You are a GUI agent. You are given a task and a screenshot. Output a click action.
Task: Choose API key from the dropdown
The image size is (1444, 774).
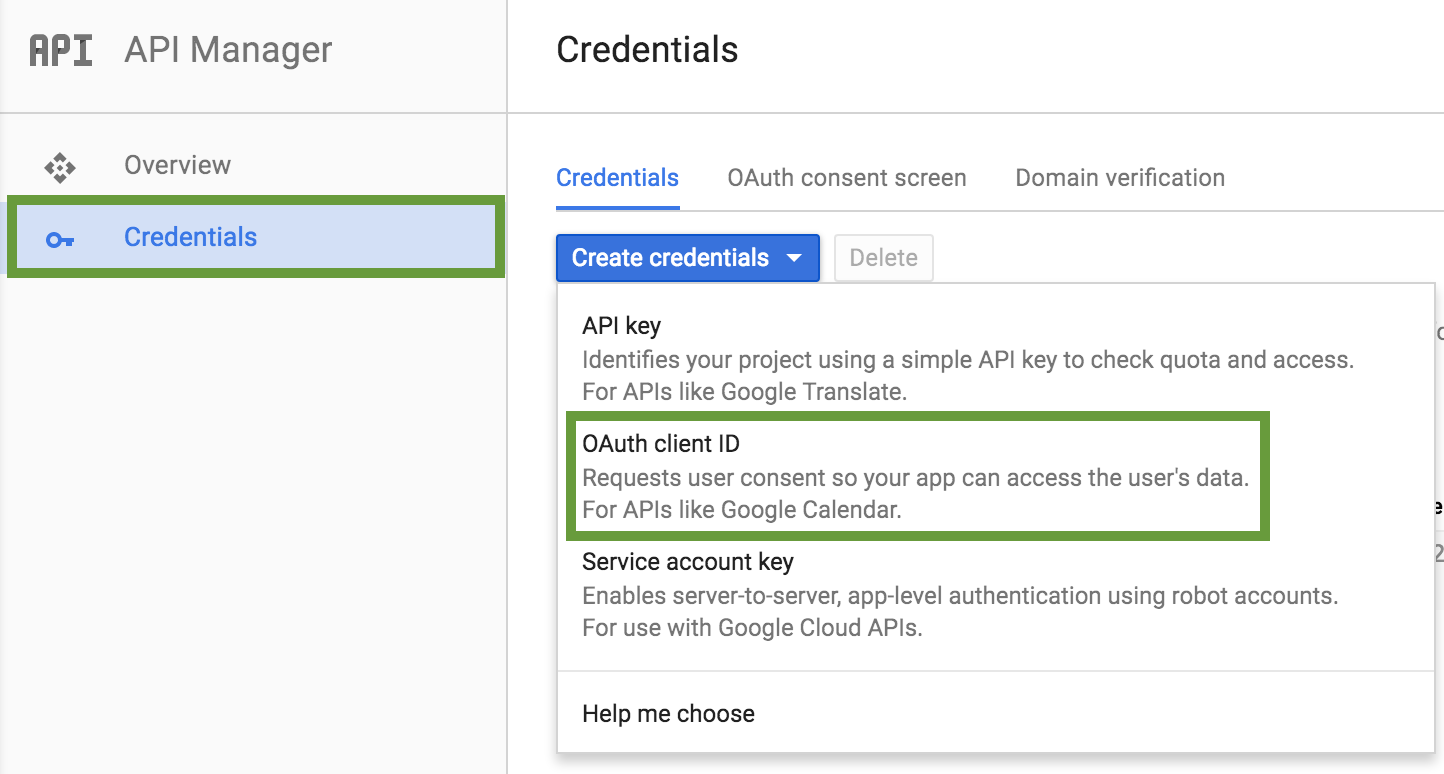coord(621,326)
